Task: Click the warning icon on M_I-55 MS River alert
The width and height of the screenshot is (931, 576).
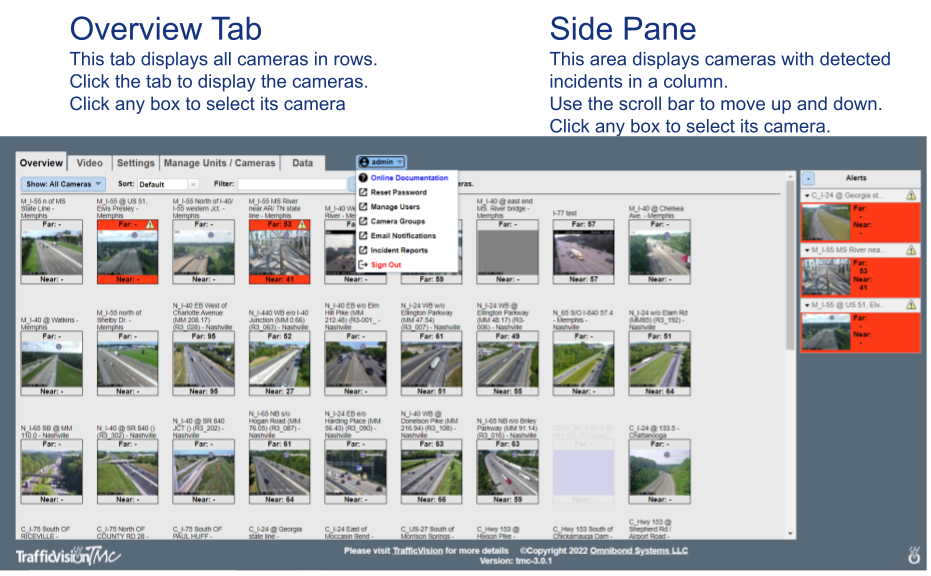Action: click(x=911, y=250)
